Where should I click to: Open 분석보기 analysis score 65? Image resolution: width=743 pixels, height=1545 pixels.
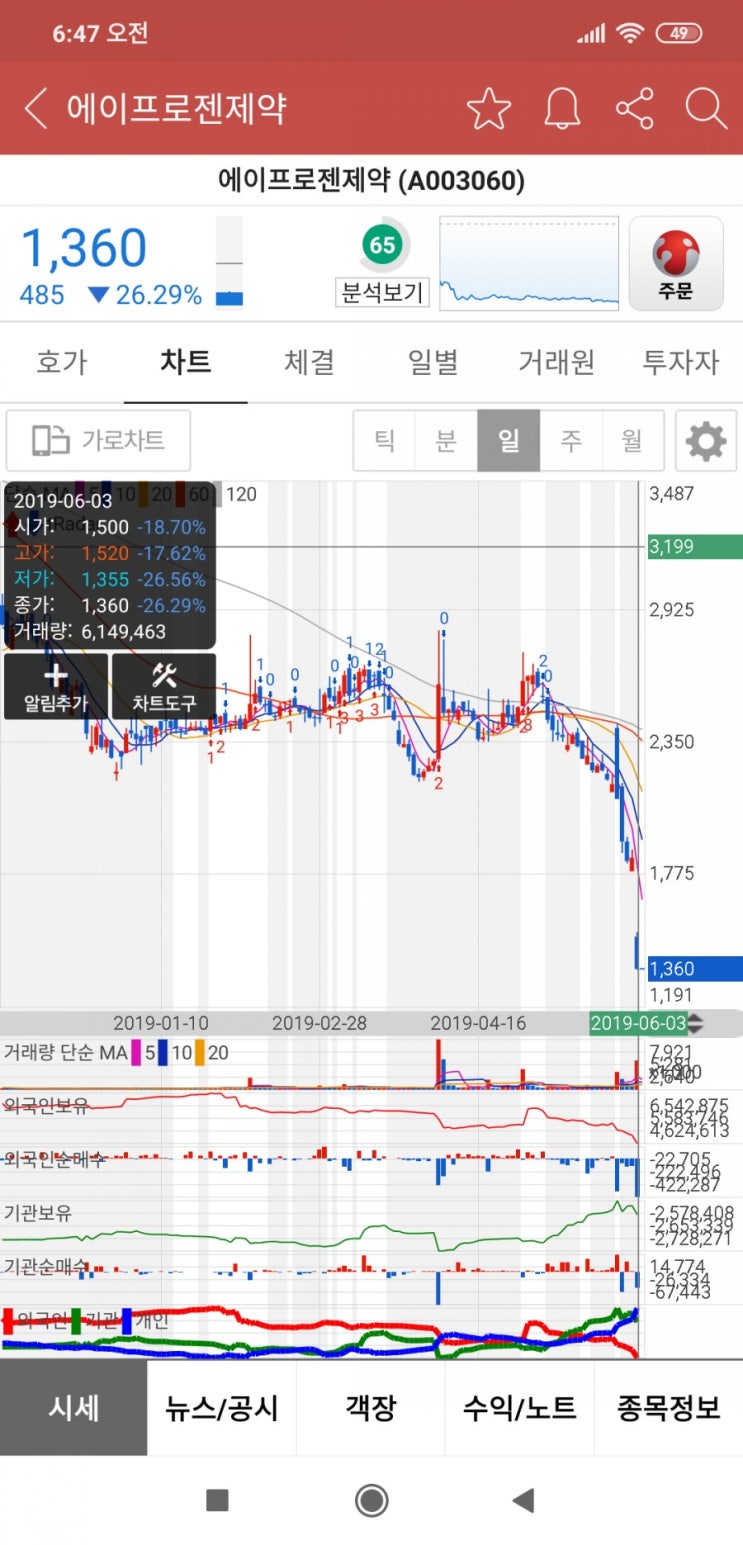[382, 263]
